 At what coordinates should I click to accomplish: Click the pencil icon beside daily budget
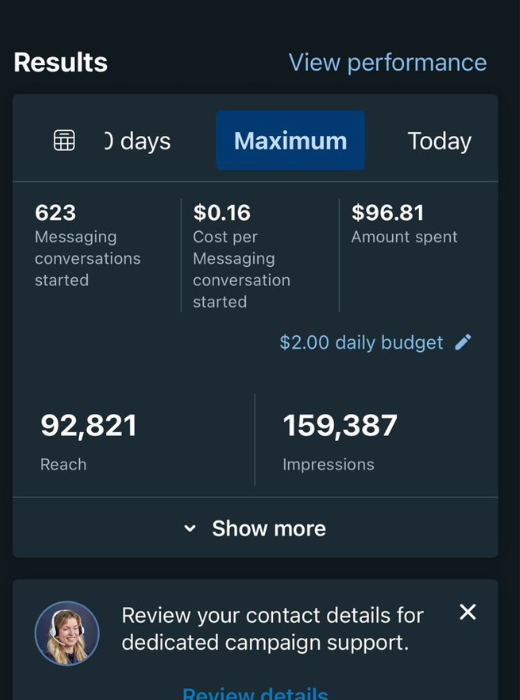[463, 342]
